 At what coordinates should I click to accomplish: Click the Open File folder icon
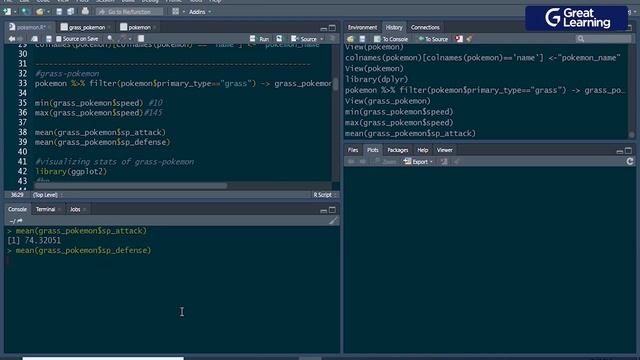pos(40,12)
